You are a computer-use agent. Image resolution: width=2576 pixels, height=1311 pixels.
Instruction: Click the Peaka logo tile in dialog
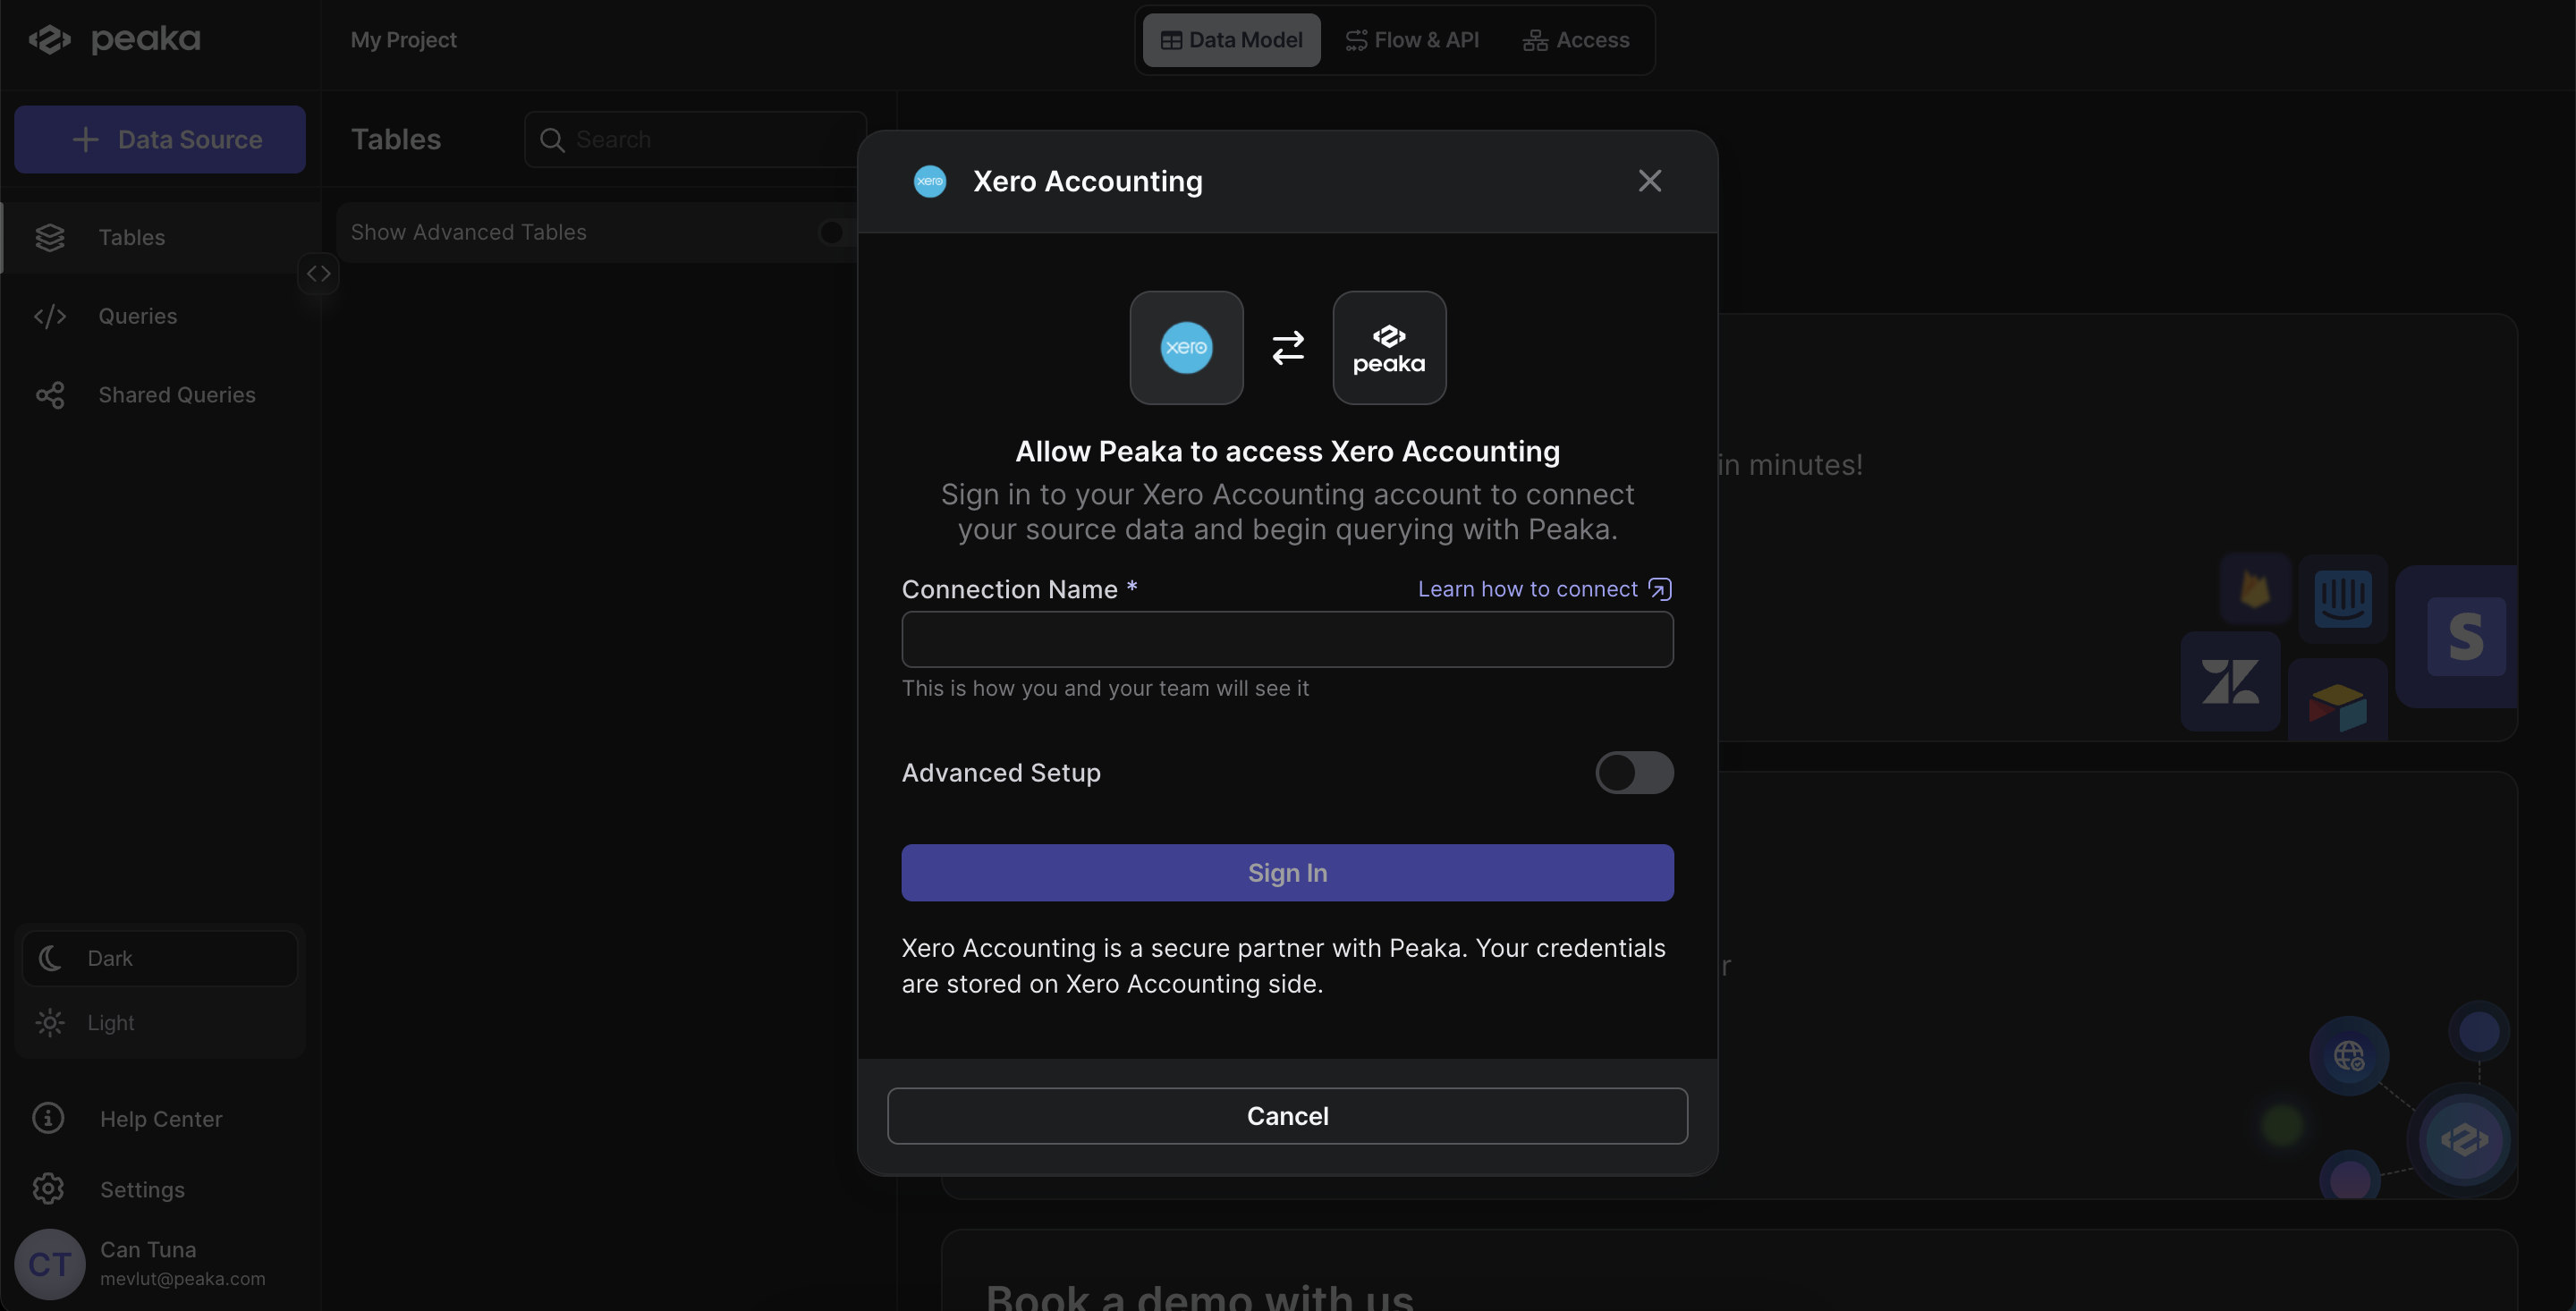1389,347
